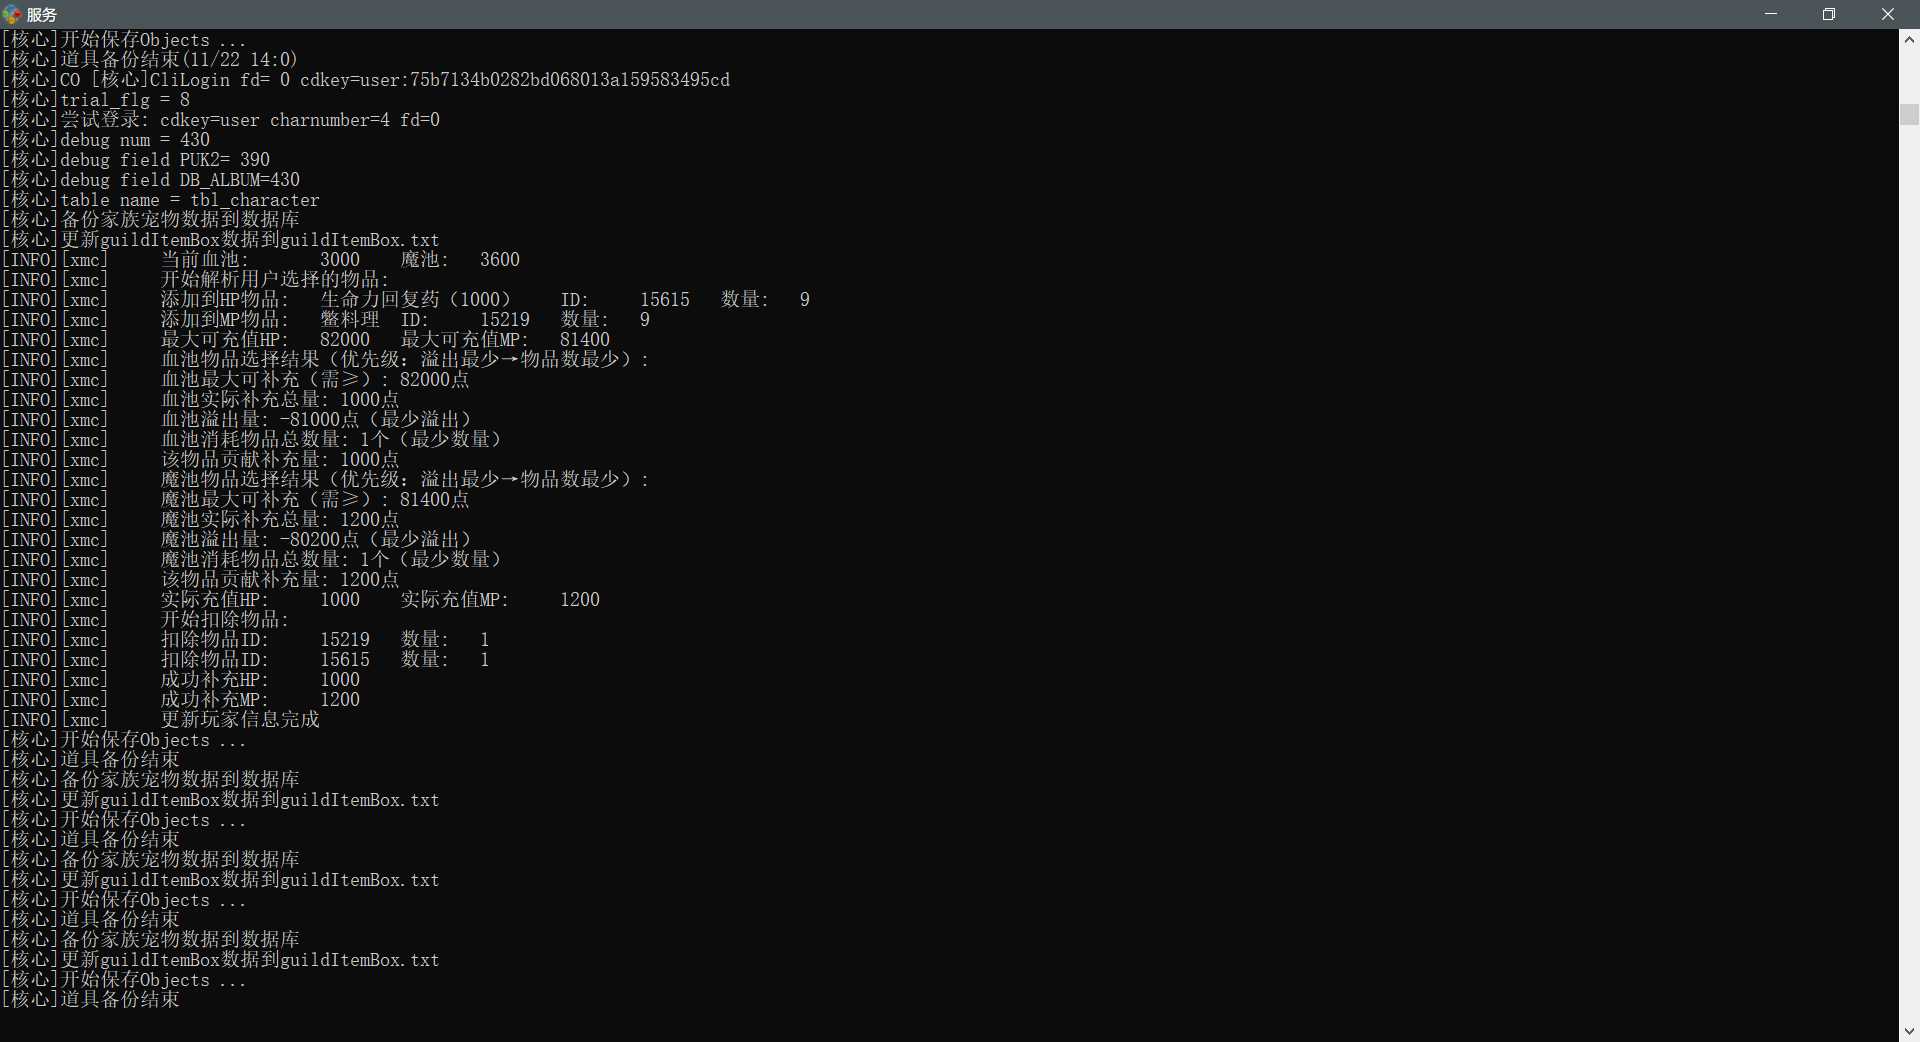Click the 魔池实际补充总量: 1200点 line

201,520
